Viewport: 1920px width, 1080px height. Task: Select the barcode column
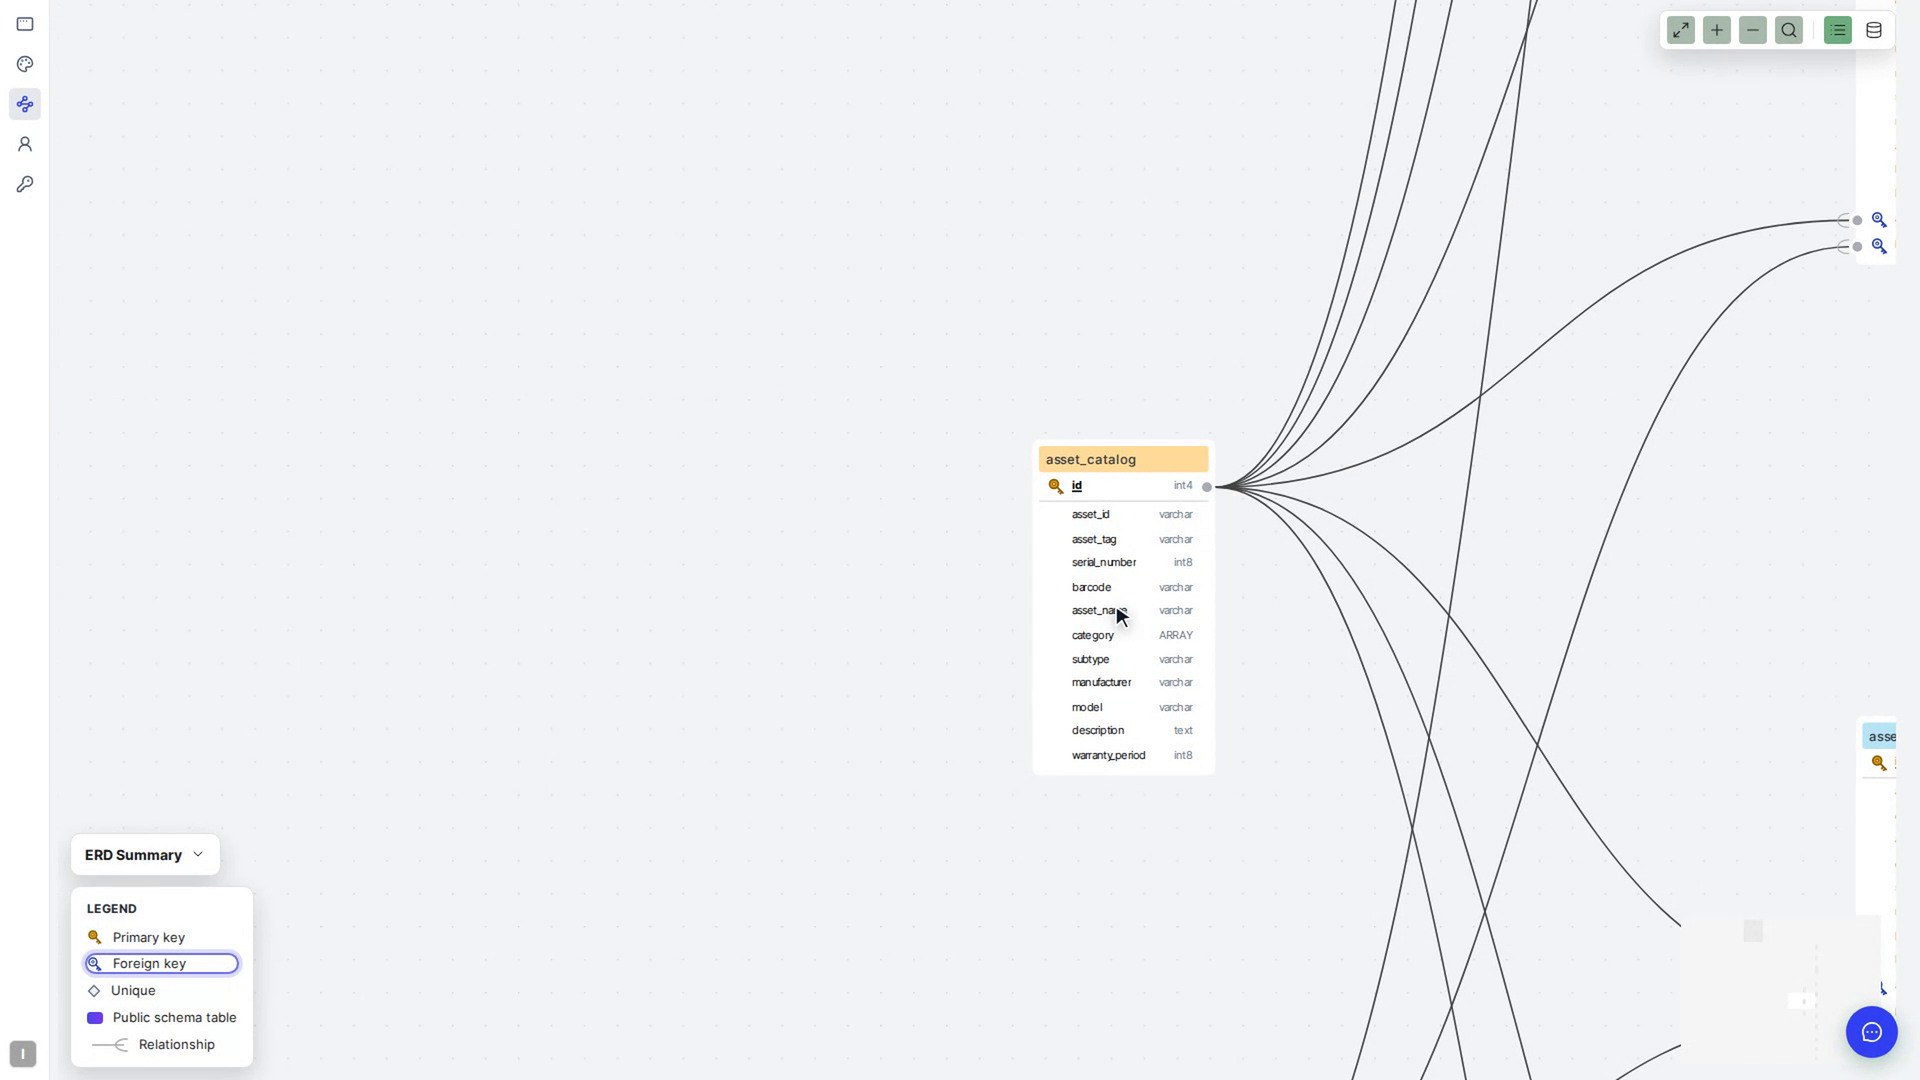pos(1123,587)
